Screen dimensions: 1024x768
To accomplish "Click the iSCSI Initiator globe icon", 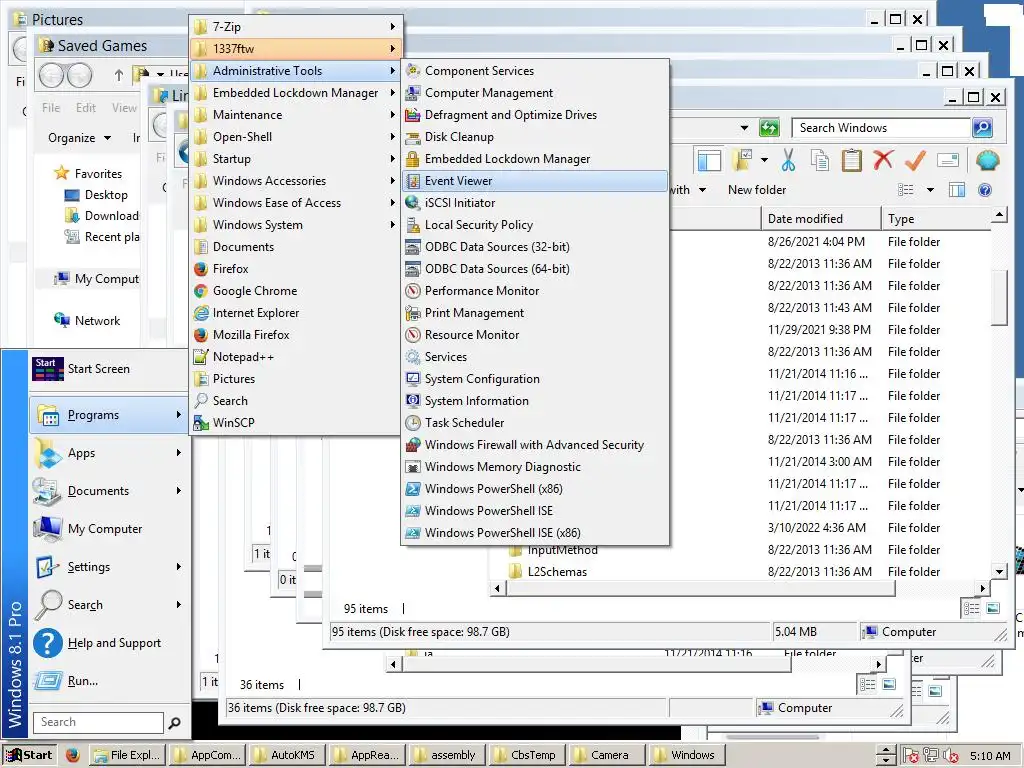I will [412, 203].
